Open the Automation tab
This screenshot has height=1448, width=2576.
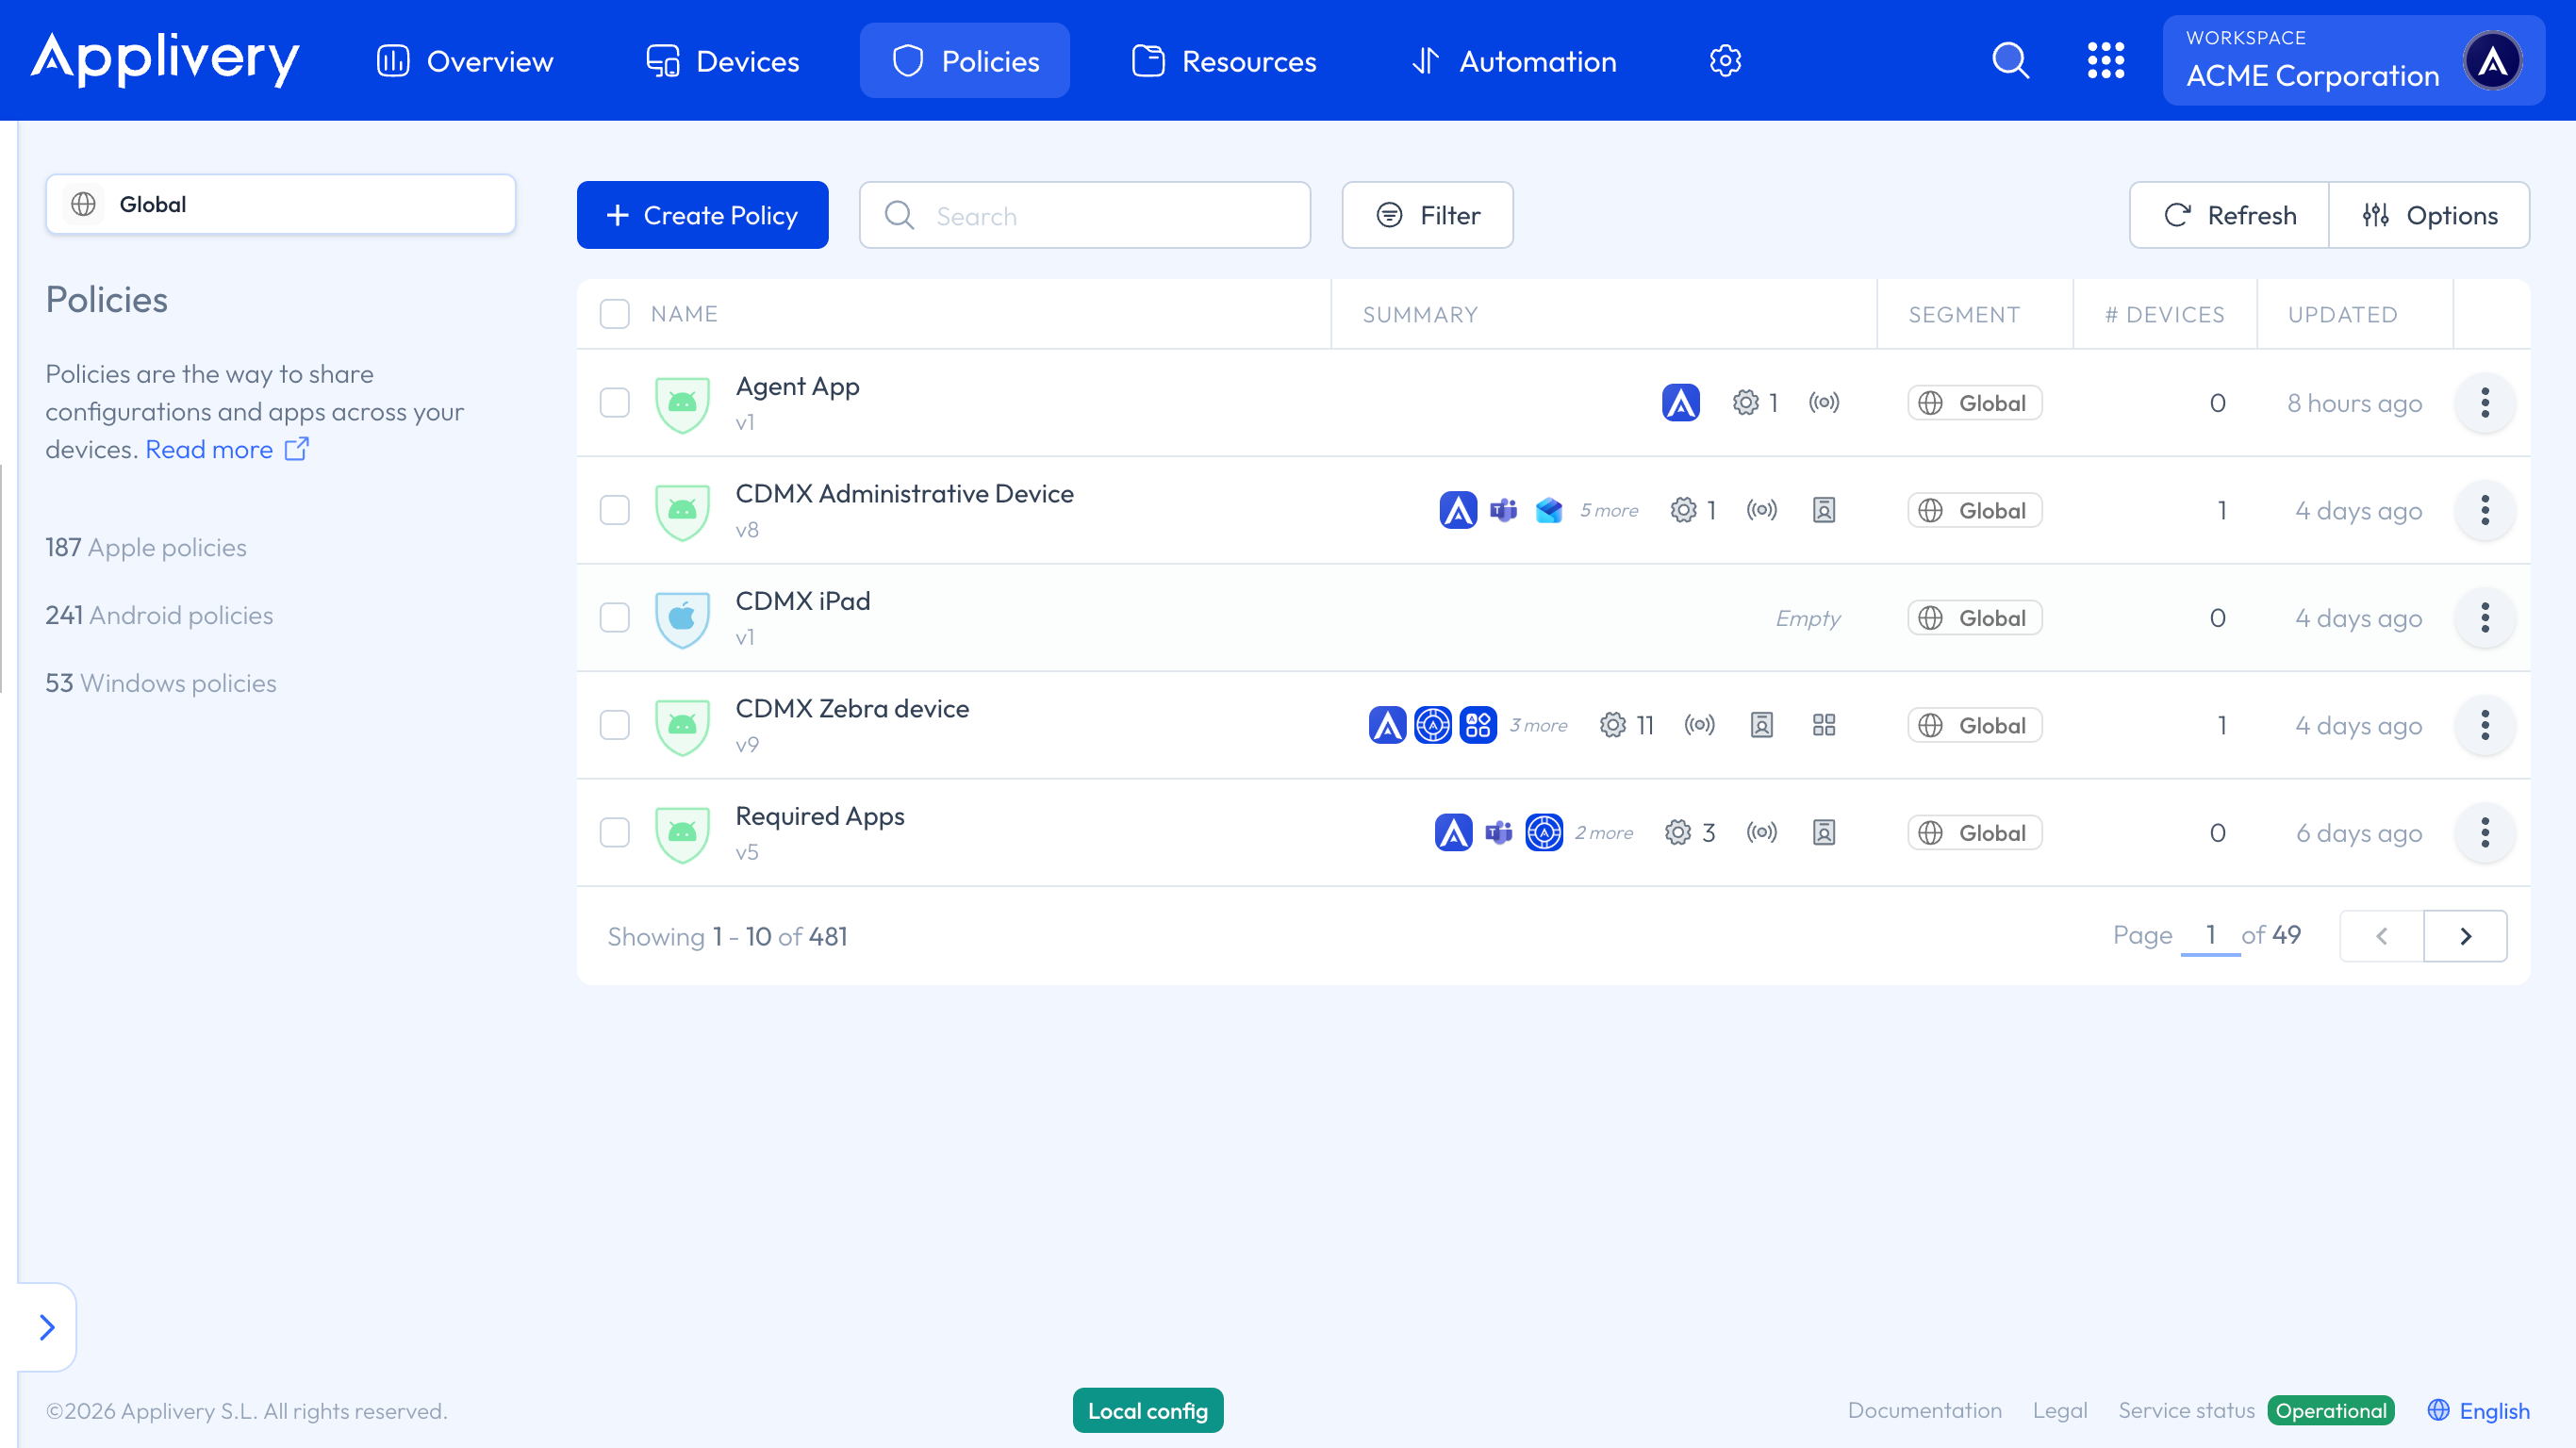tap(1513, 61)
